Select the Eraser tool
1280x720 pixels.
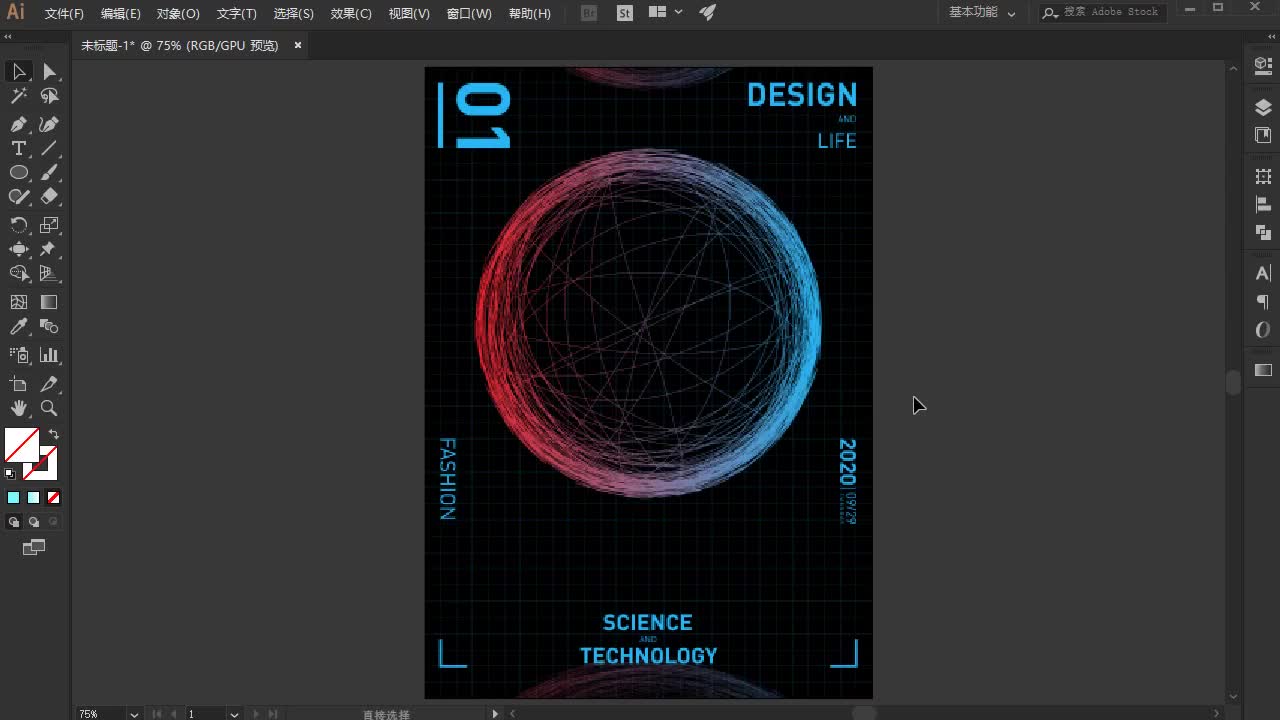point(49,197)
